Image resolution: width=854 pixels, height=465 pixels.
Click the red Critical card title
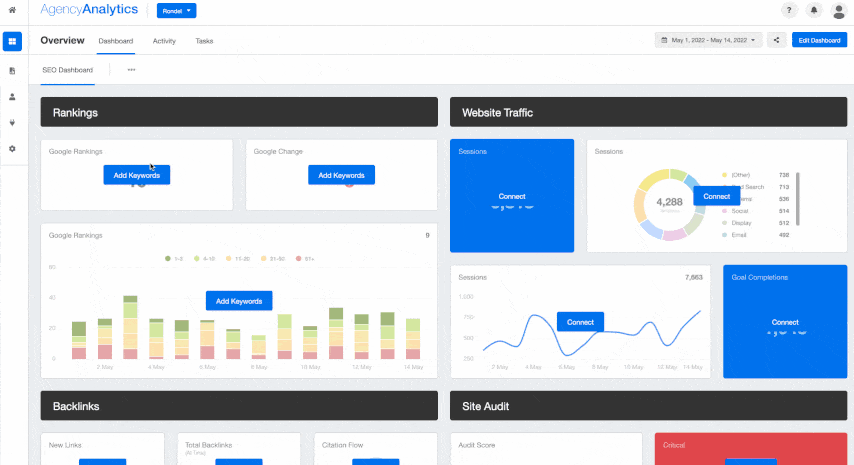(674, 445)
